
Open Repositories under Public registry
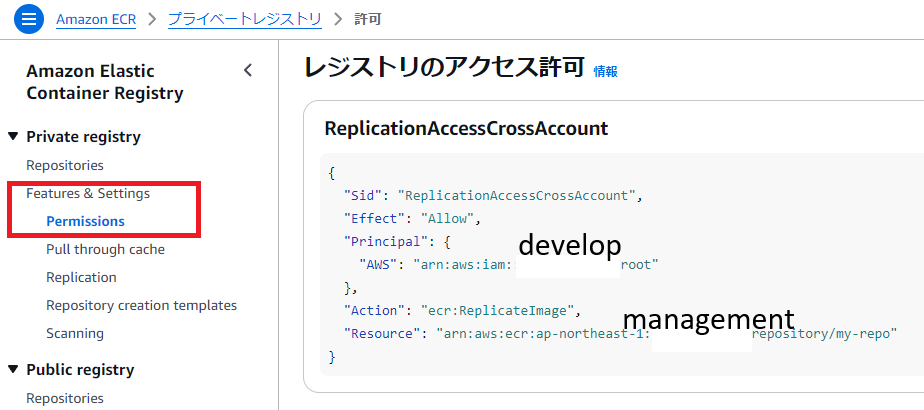pos(65,398)
